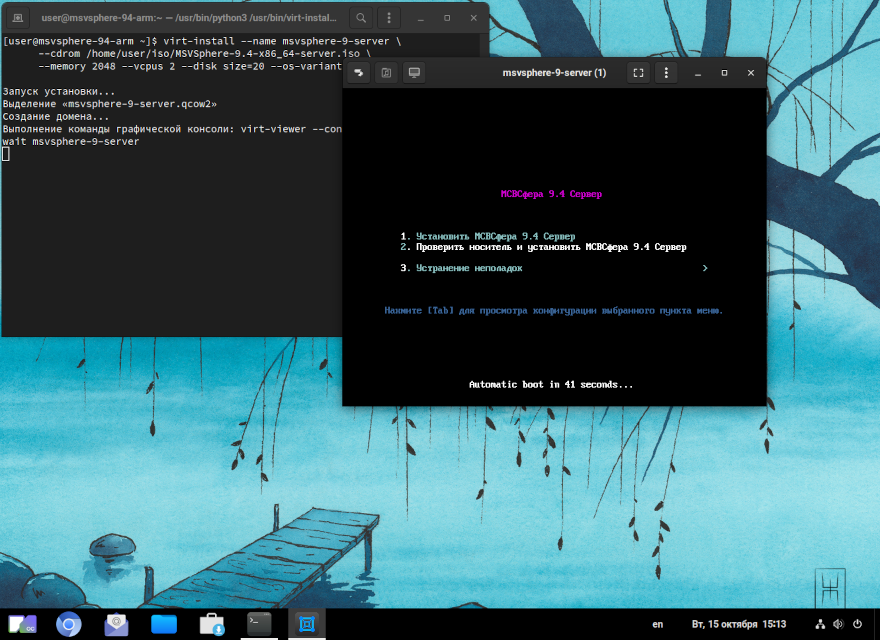Click the power button in system tray
880x640 pixels.
coord(857,624)
